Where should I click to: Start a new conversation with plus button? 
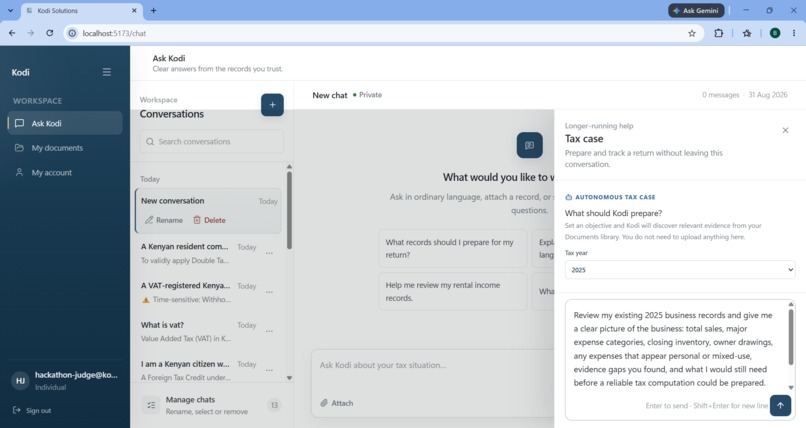pyautogui.click(x=272, y=105)
